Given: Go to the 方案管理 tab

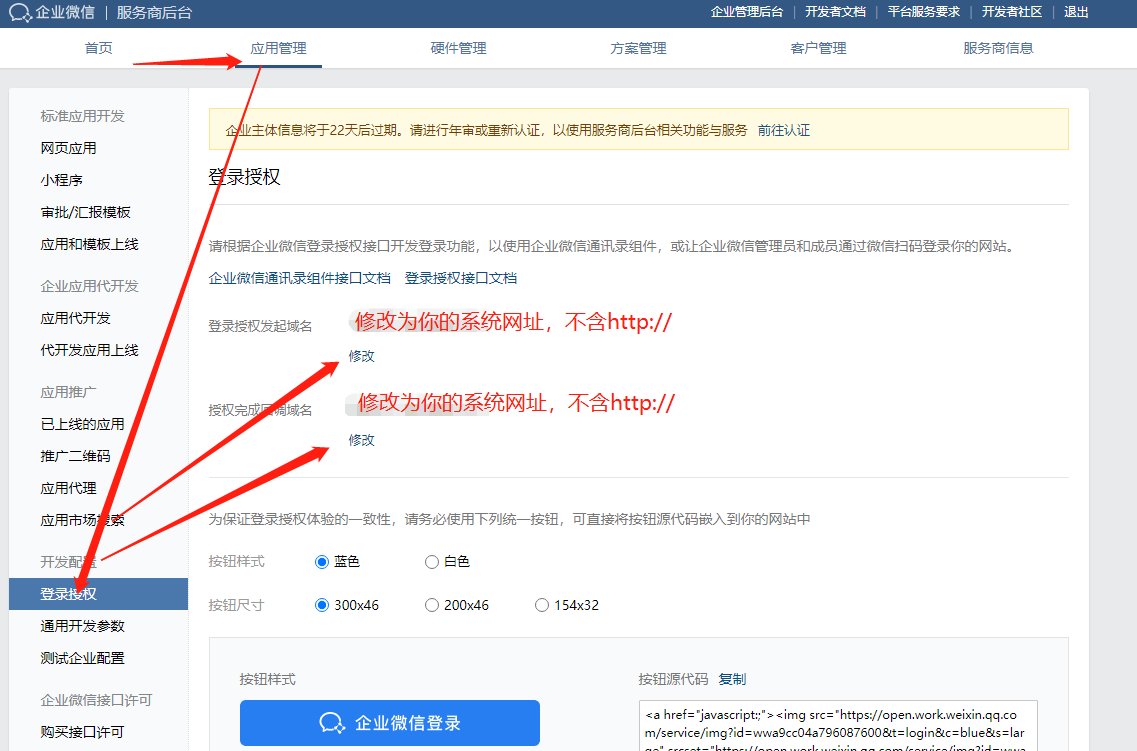Looking at the screenshot, I should pyautogui.click(x=638, y=49).
